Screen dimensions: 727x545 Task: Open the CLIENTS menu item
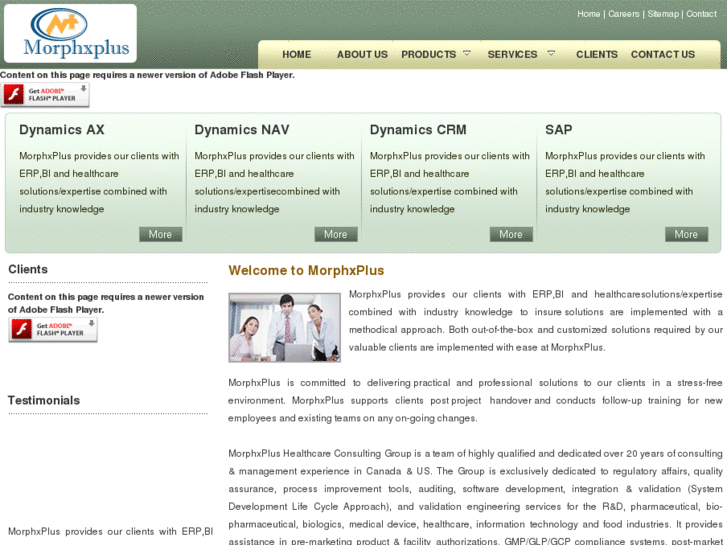point(597,54)
